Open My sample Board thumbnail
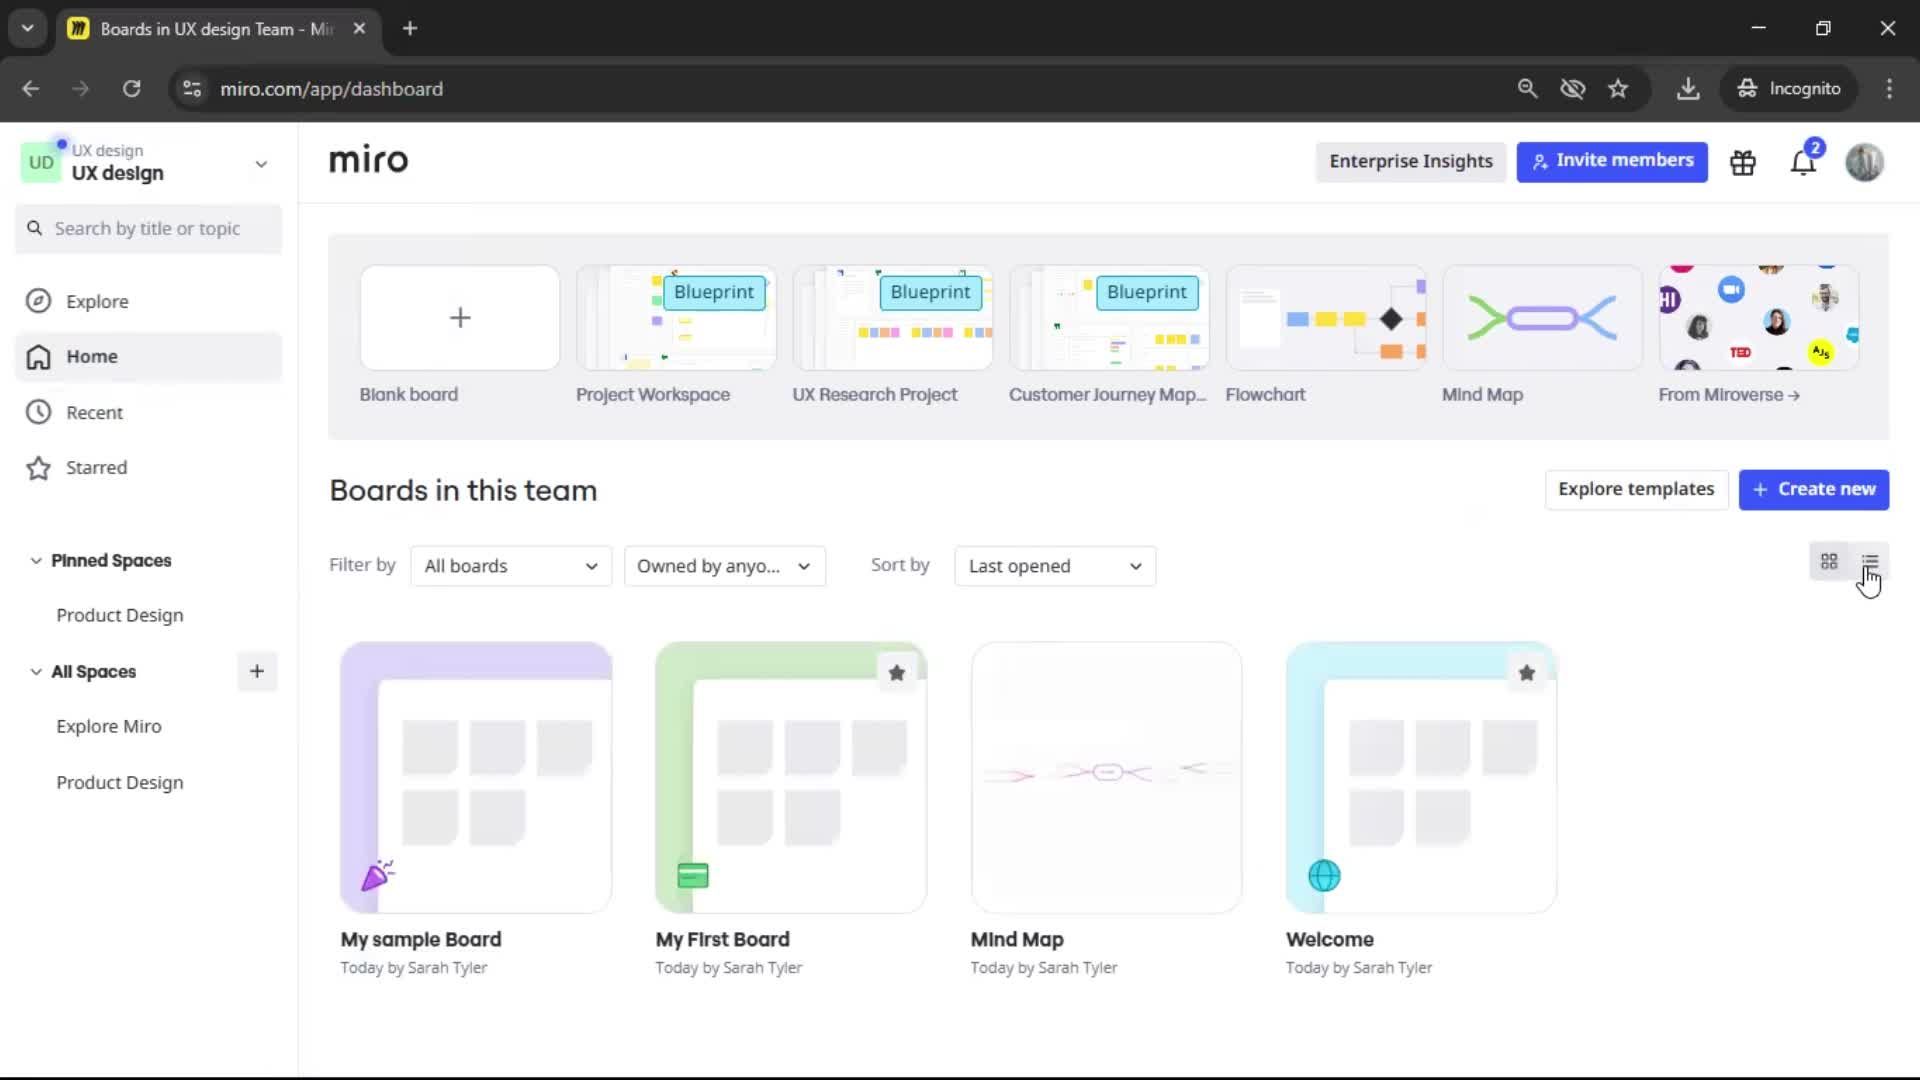This screenshot has width=1920, height=1080. [x=476, y=778]
